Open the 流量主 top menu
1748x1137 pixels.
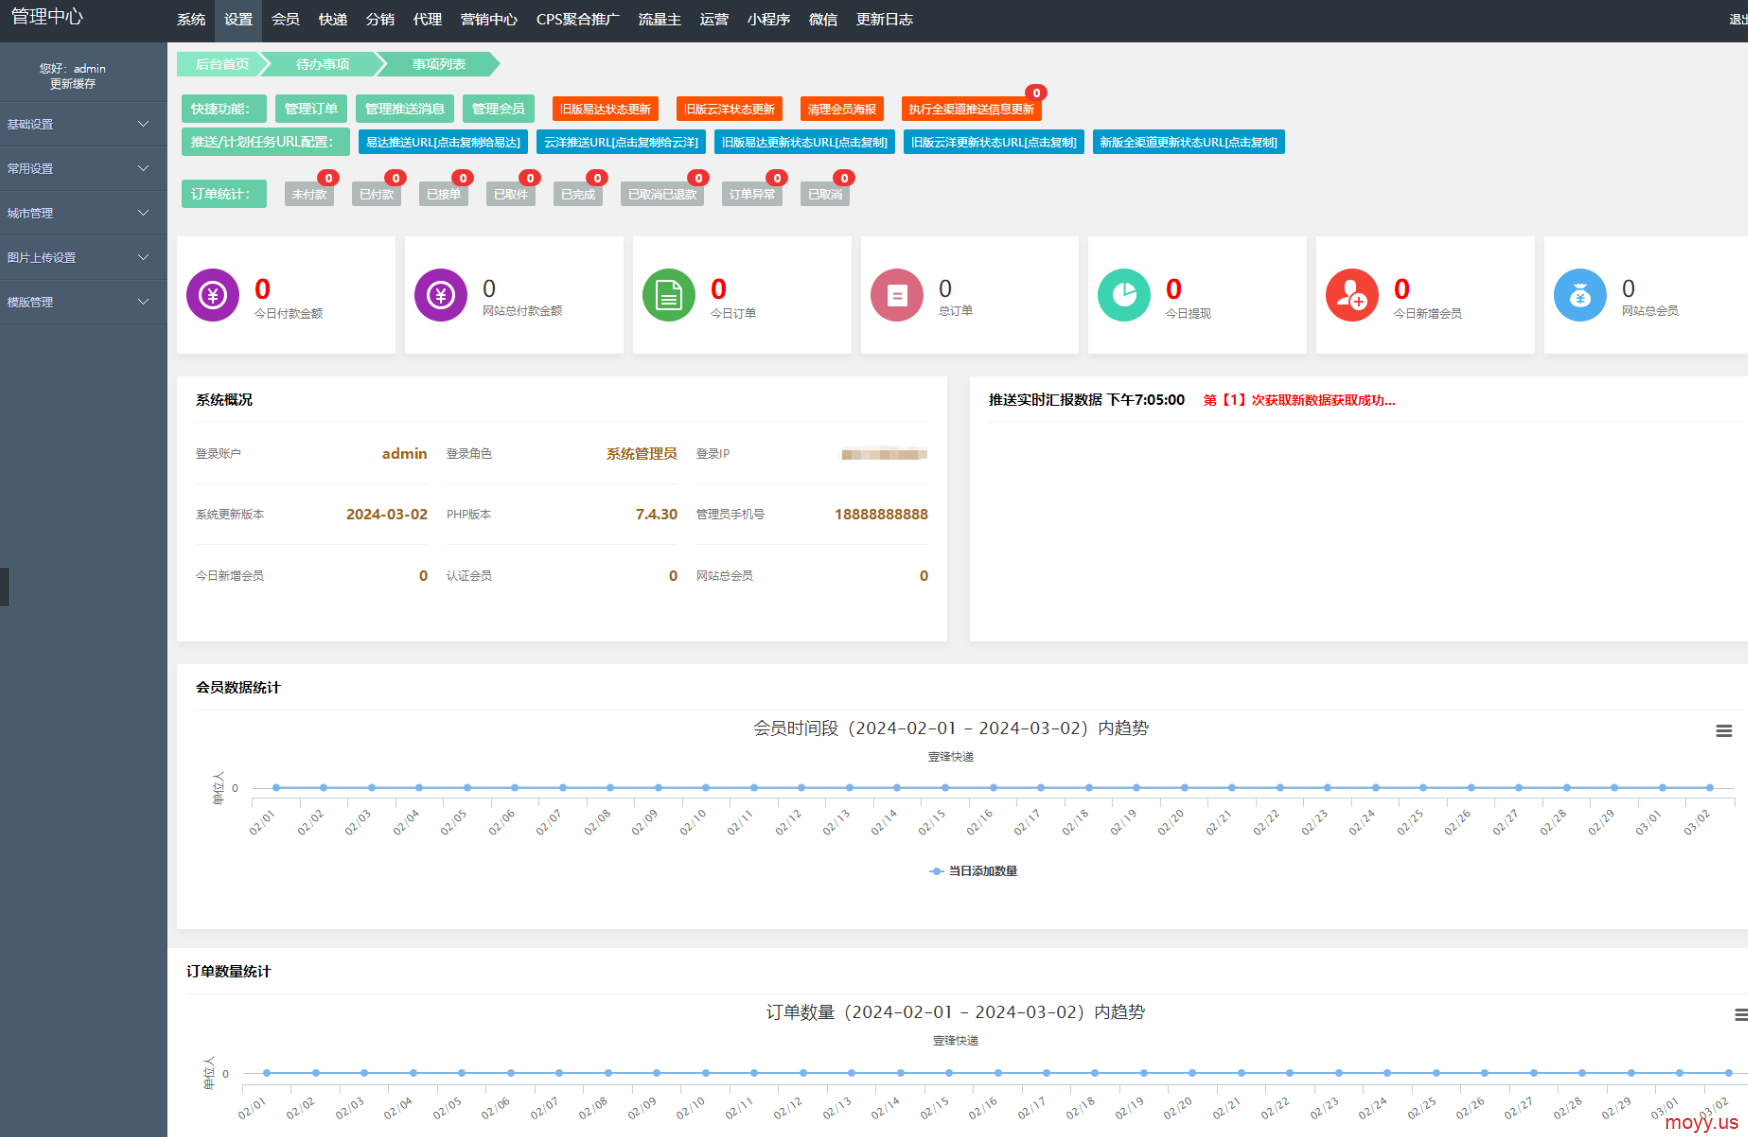(660, 20)
